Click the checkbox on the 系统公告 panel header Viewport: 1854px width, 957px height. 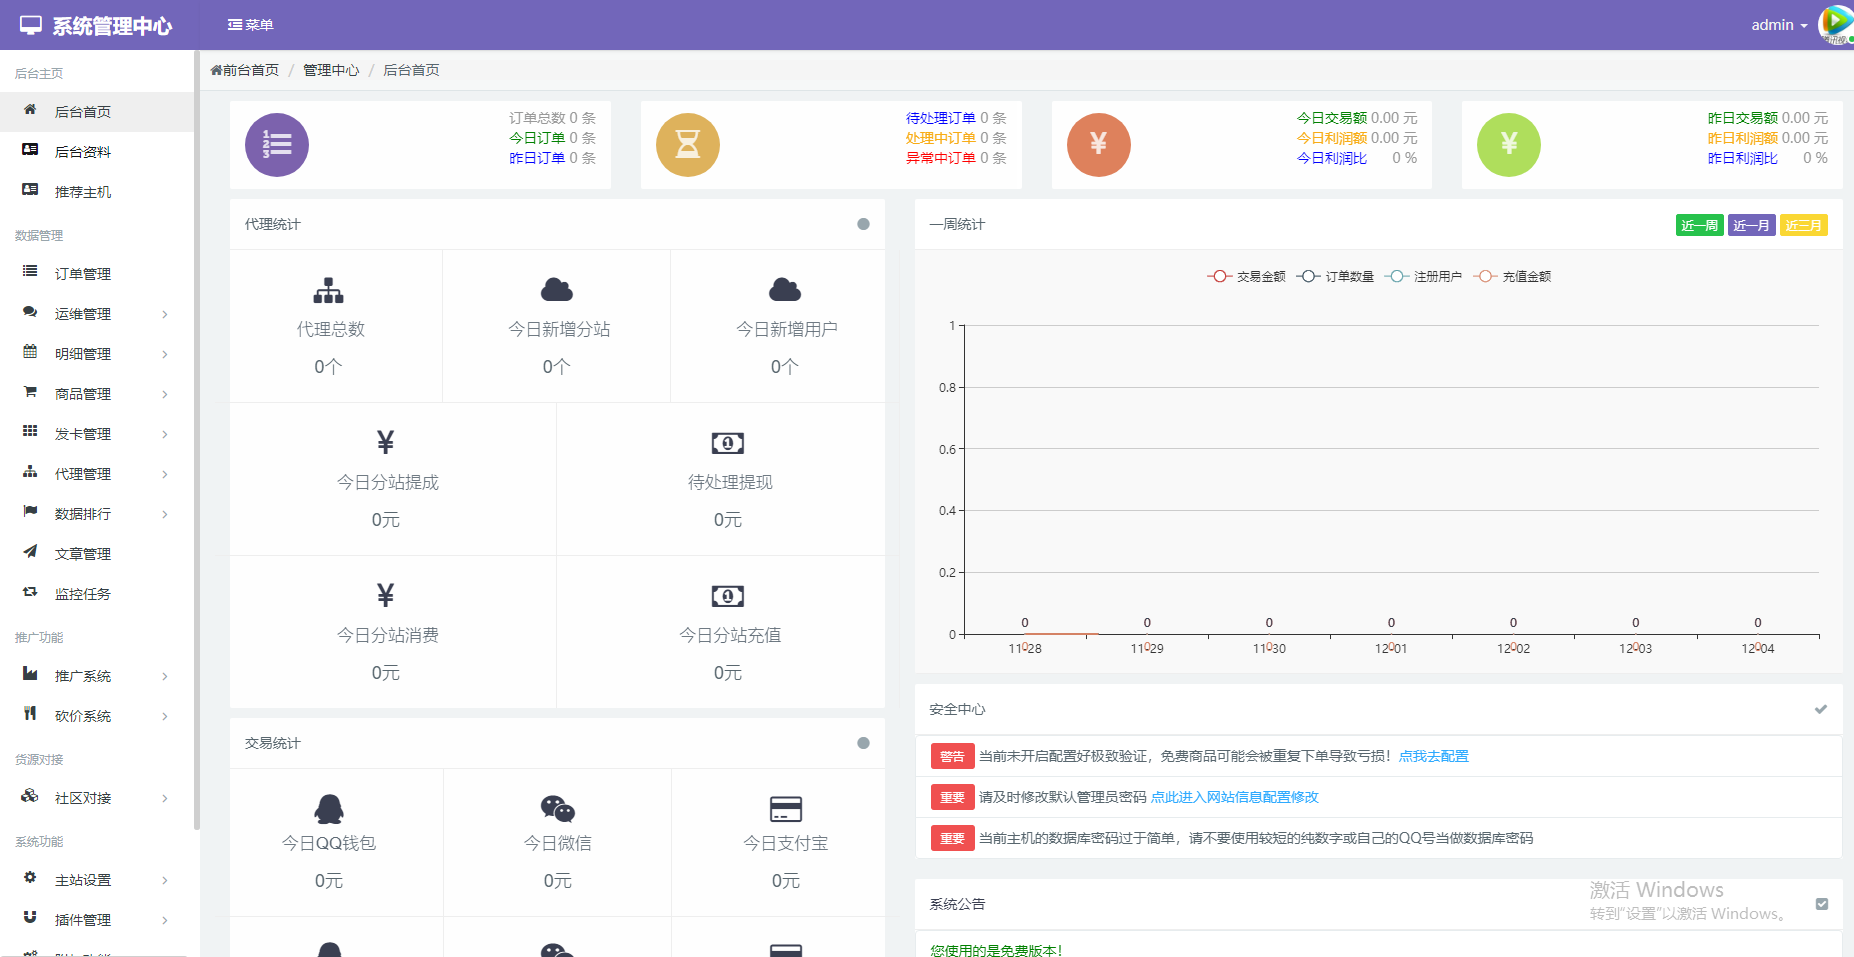pyautogui.click(x=1821, y=904)
